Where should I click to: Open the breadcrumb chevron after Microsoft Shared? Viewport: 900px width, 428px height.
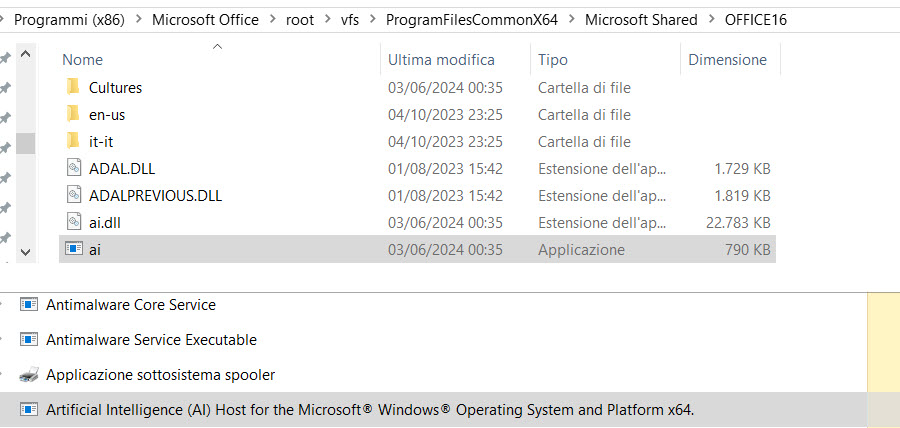(x=710, y=20)
